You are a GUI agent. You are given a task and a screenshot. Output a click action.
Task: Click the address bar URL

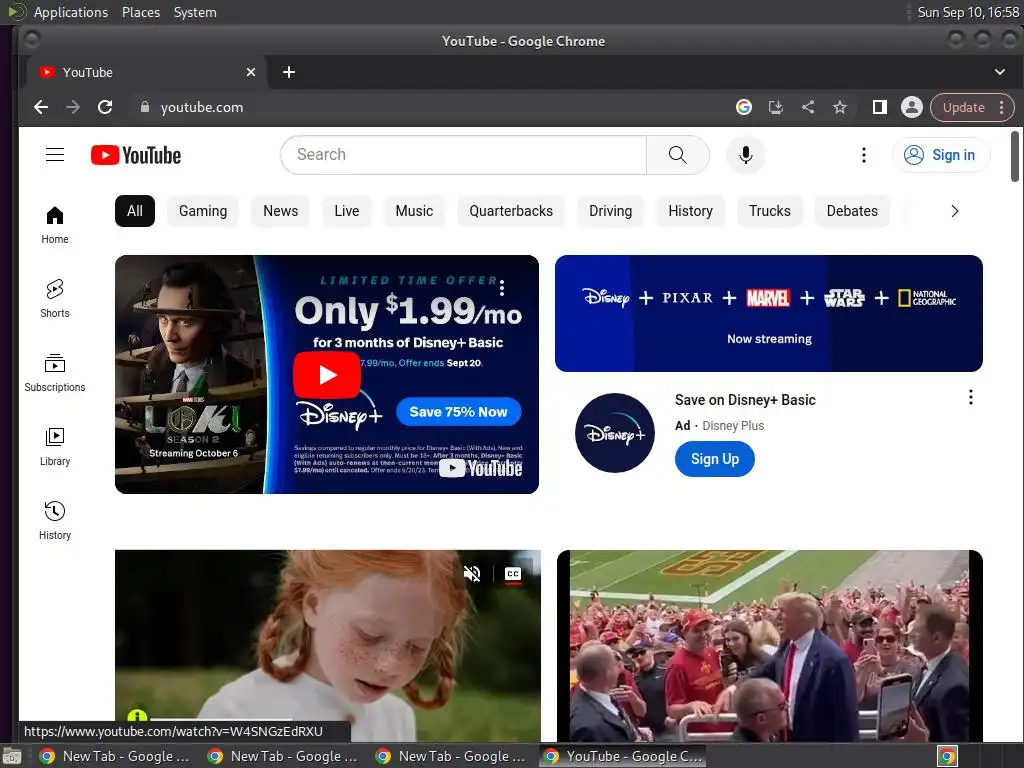(202, 107)
